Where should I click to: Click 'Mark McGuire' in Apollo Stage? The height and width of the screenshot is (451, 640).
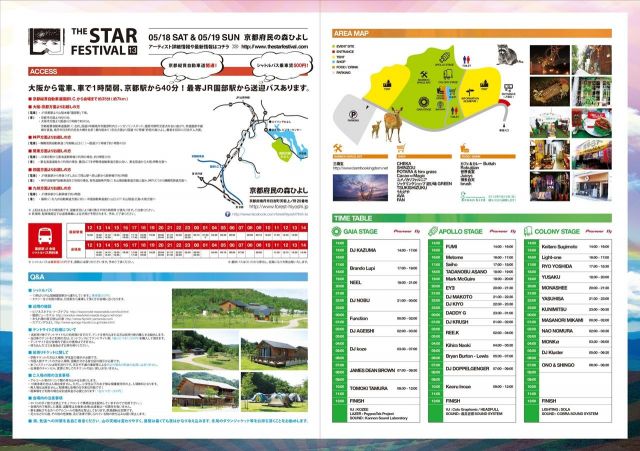(x=460, y=279)
